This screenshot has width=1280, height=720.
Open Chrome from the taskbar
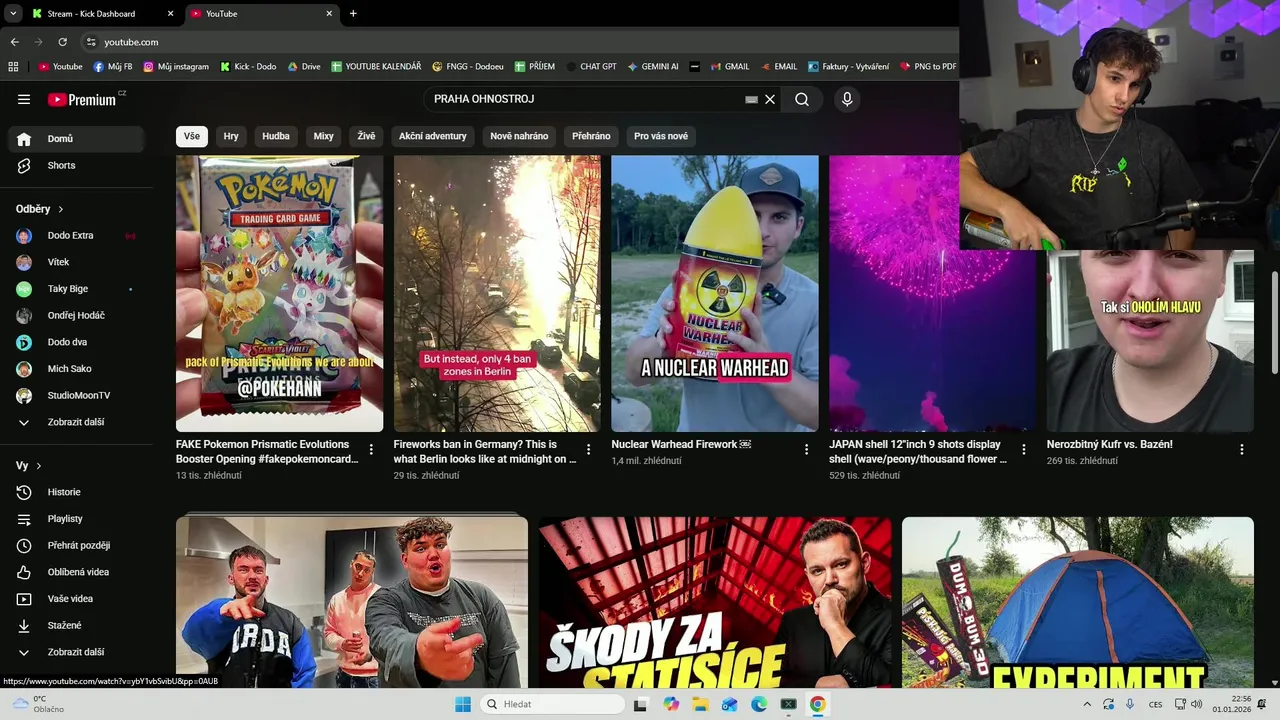click(x=818, y=704)
